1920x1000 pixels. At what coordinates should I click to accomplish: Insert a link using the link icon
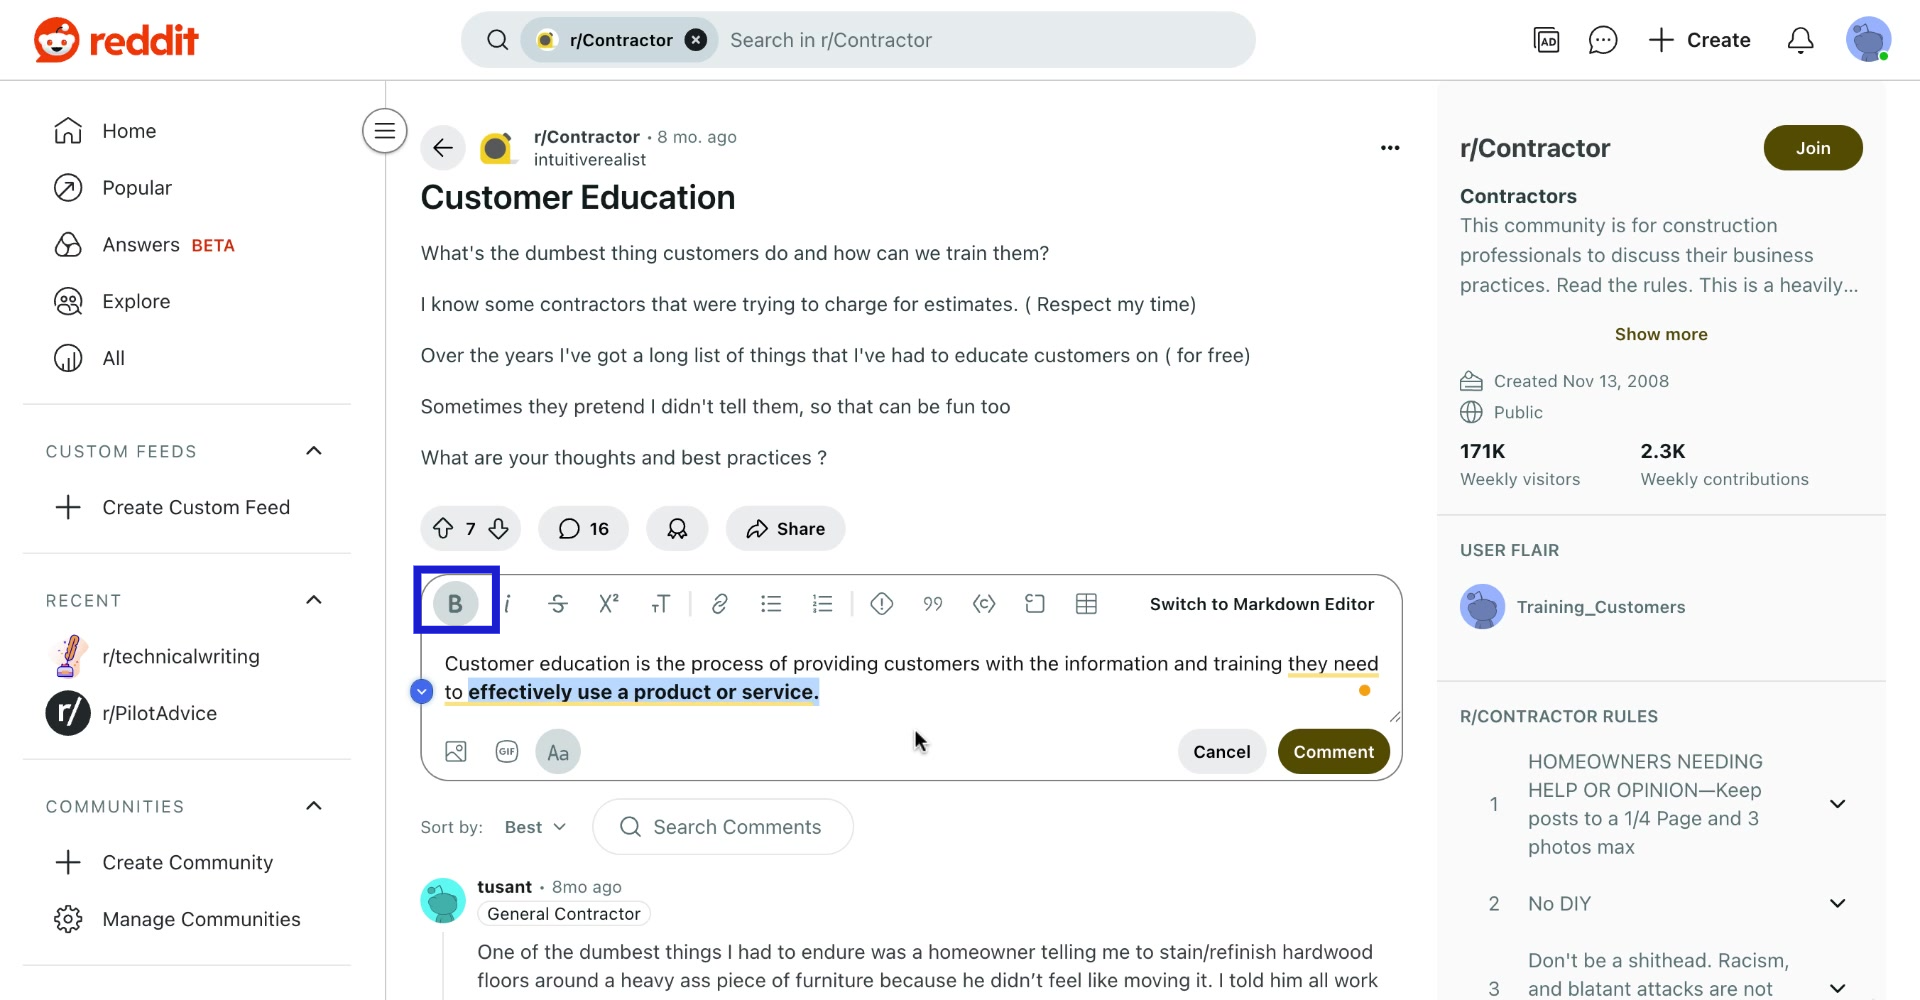719,603
